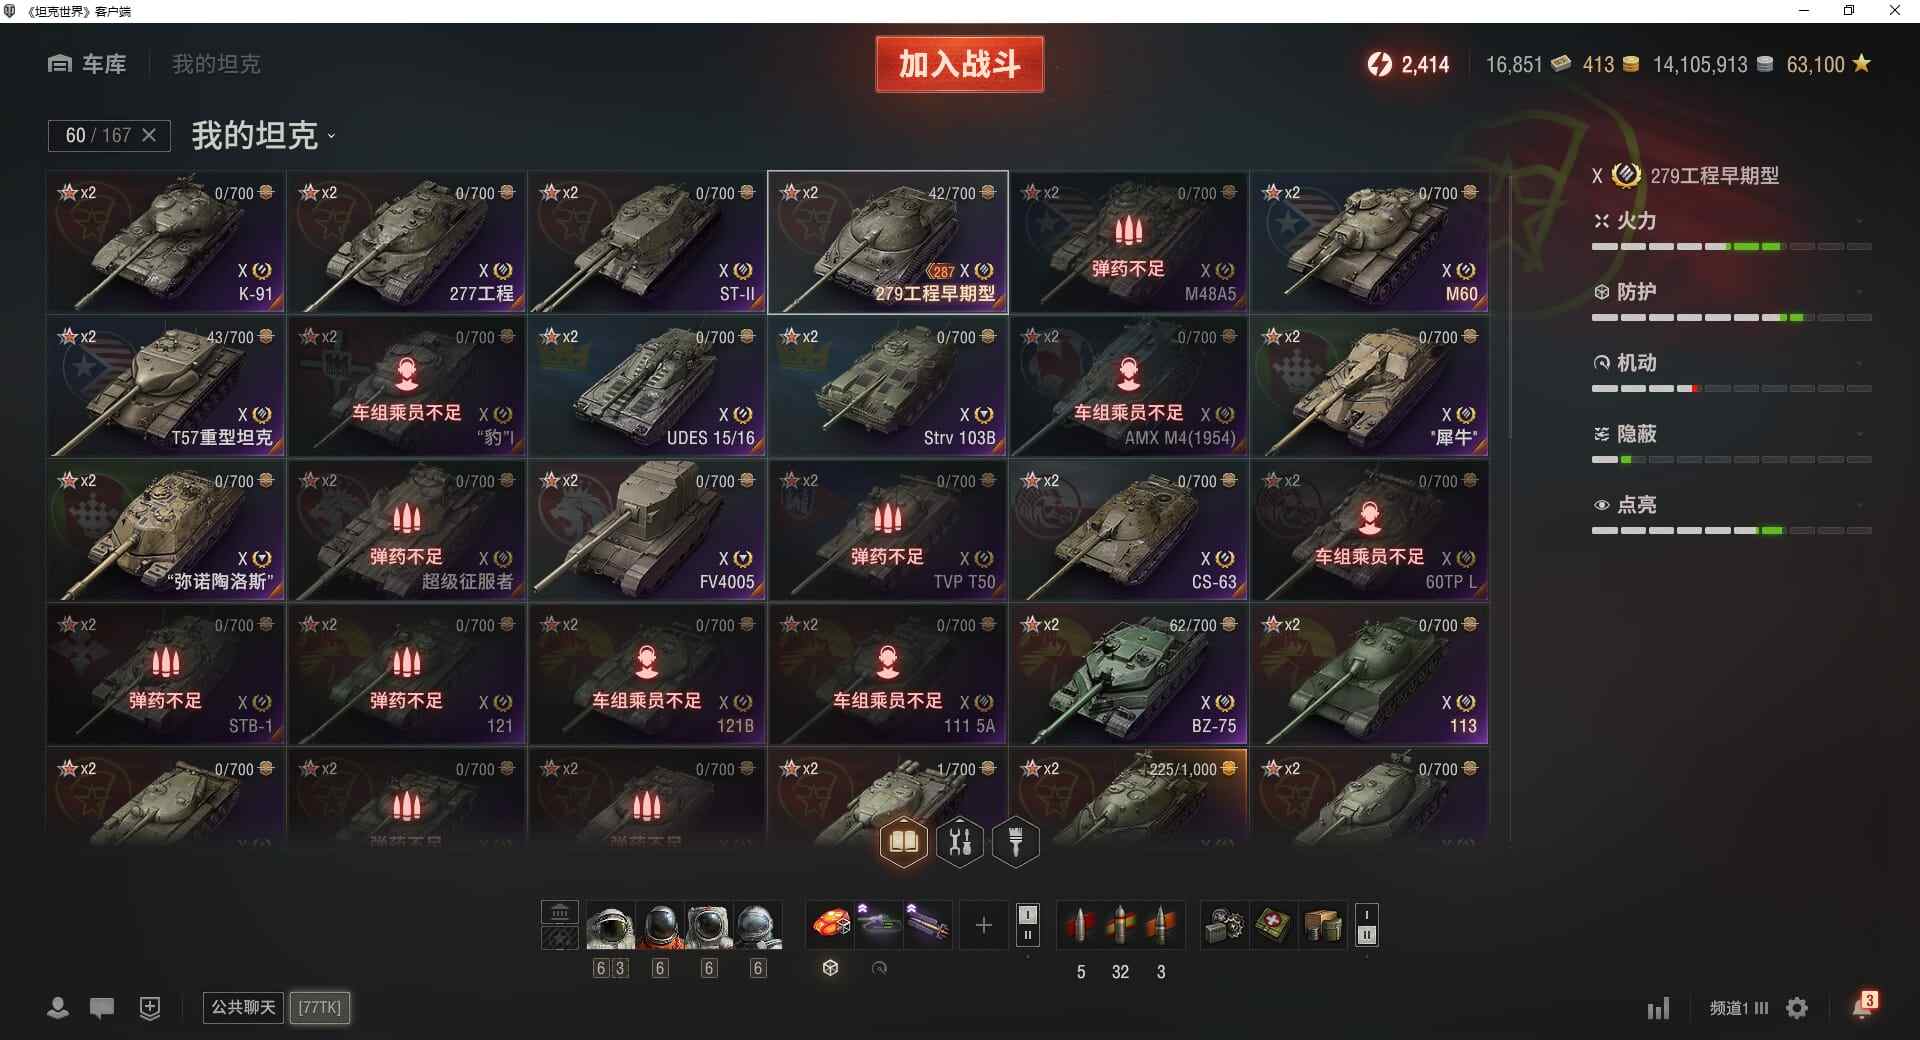Toggle the barracks crew button

(x=560, y=912)
